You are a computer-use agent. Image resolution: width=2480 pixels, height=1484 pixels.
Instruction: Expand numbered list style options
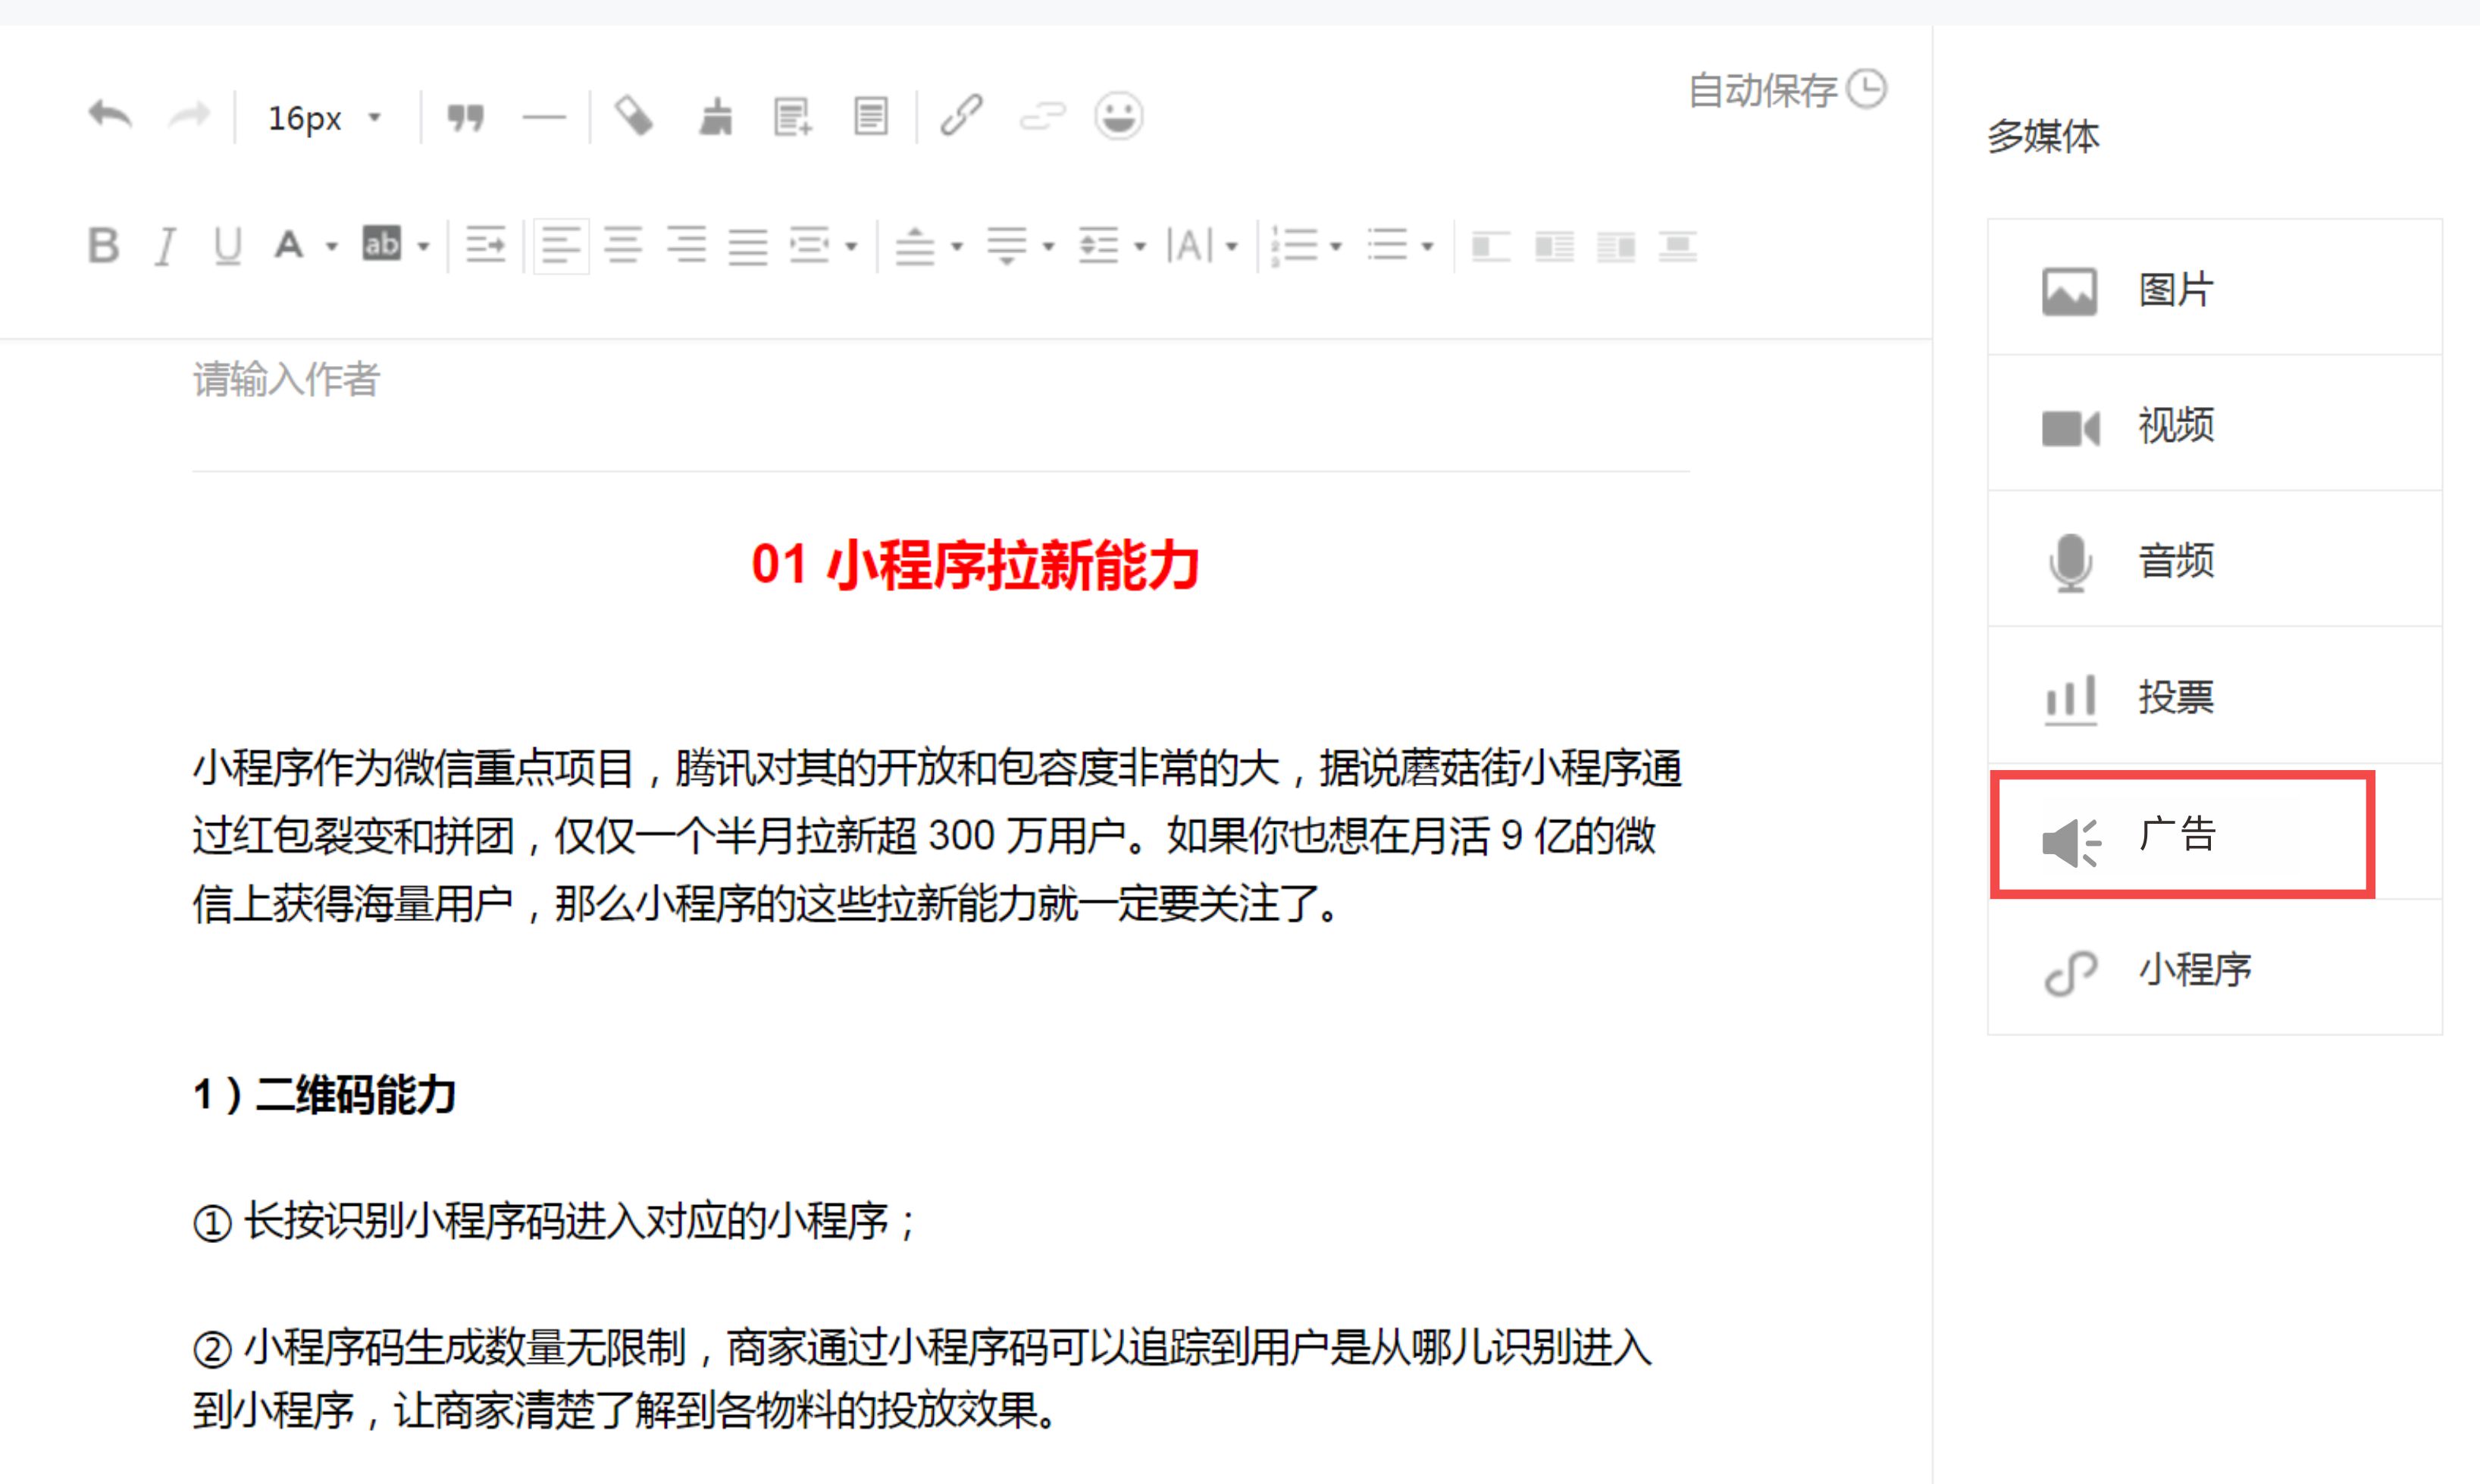click(x=1336, y=246)
